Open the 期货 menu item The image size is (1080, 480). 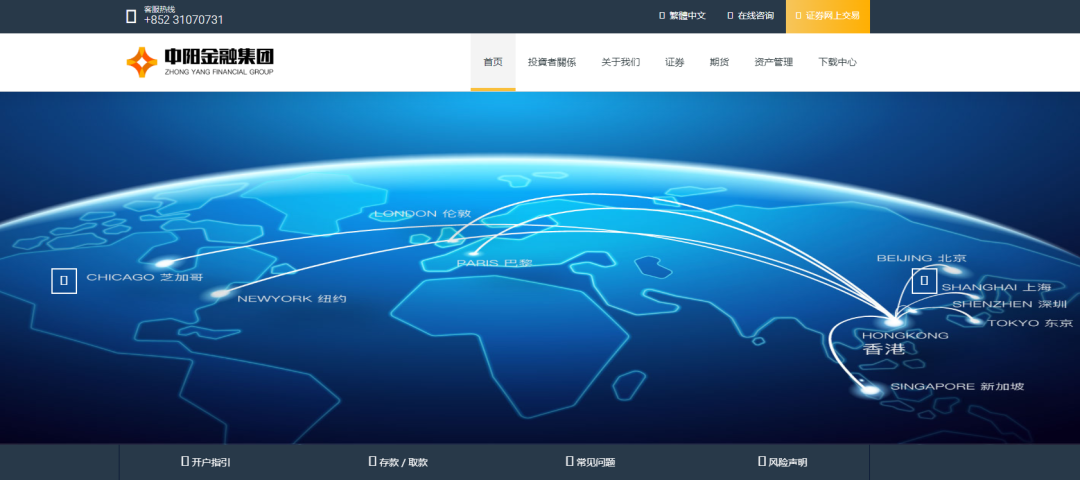point(720,62)
